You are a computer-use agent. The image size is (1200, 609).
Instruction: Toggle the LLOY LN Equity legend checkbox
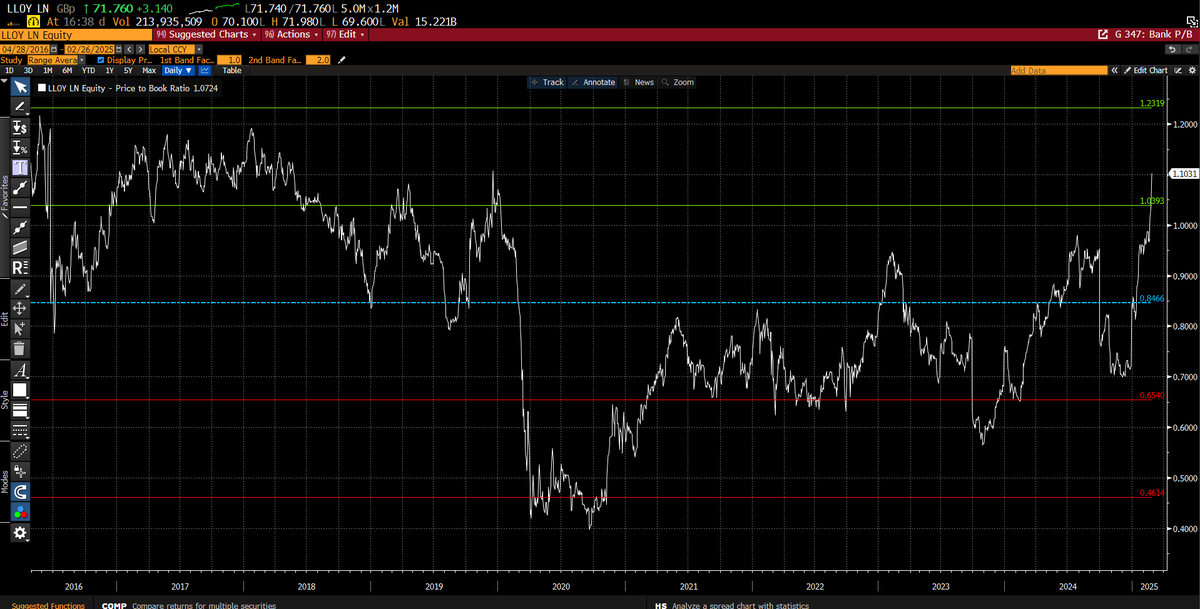click(41, 89)
